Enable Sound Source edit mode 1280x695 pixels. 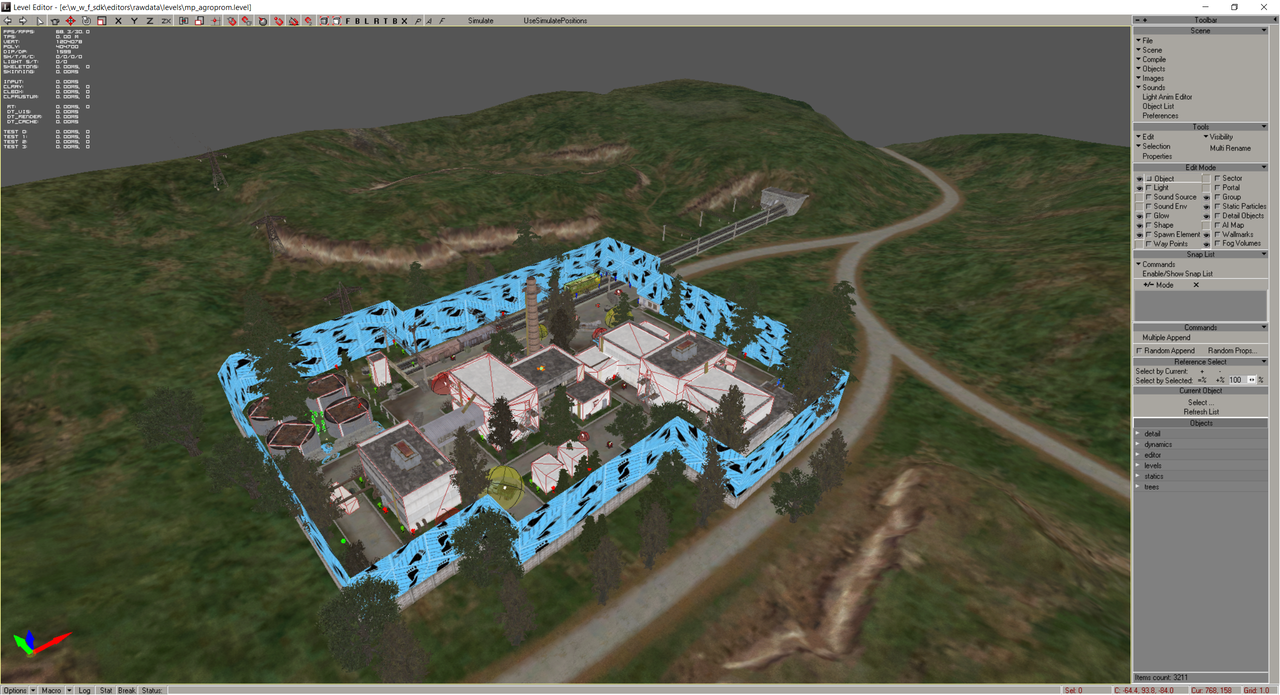(1149, 197)
